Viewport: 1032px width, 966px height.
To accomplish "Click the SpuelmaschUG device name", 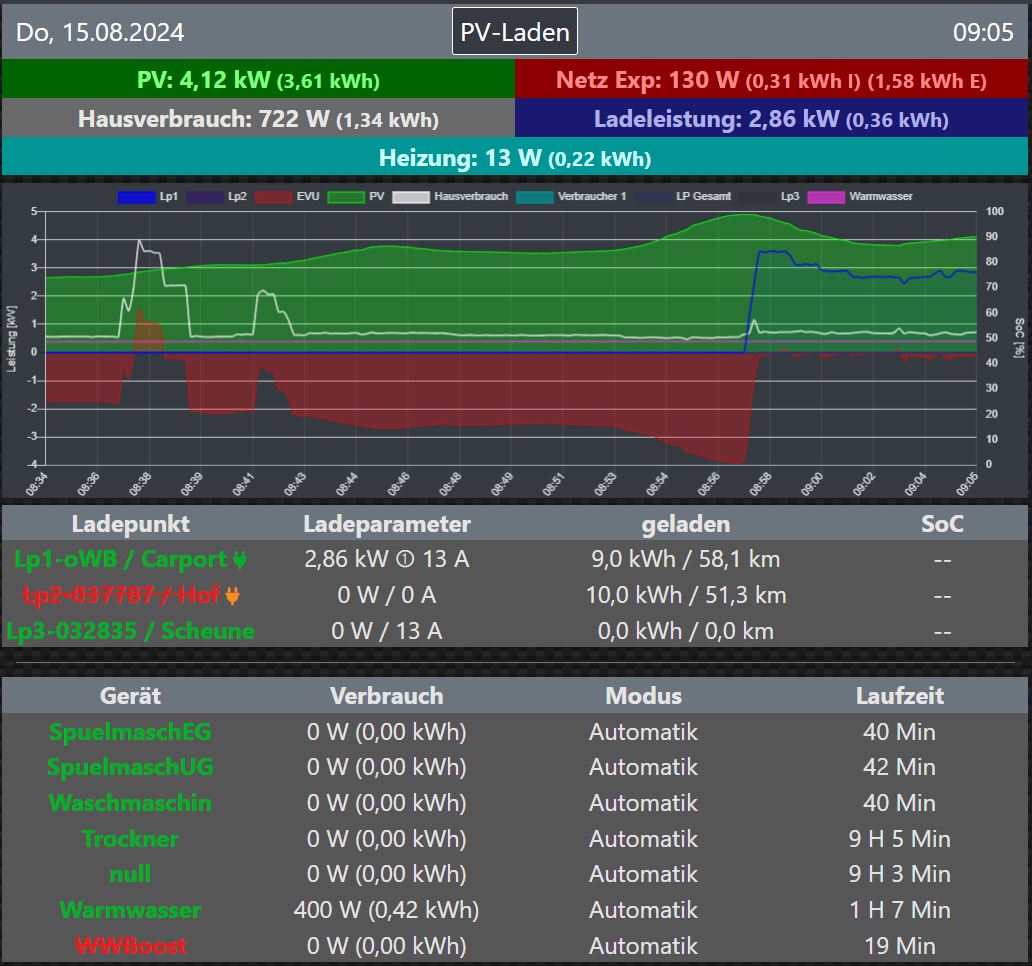I will tap(130, 767).
